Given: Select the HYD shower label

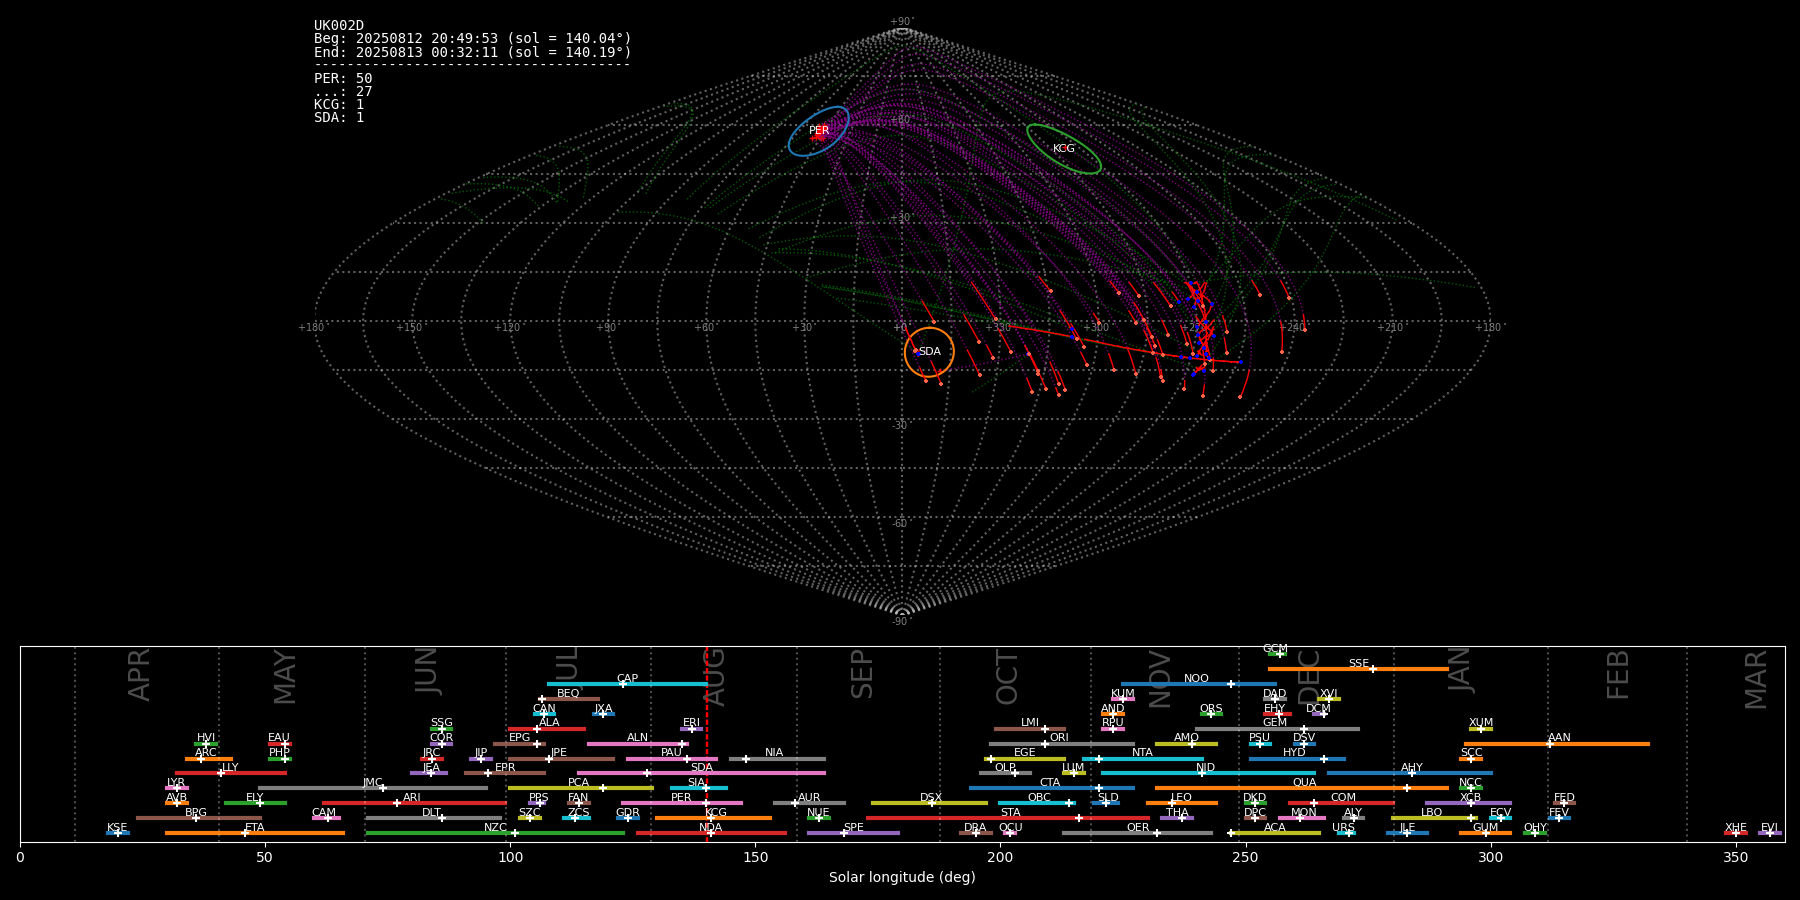Looking at the screenshot, I should click(x=1294, y=752).
